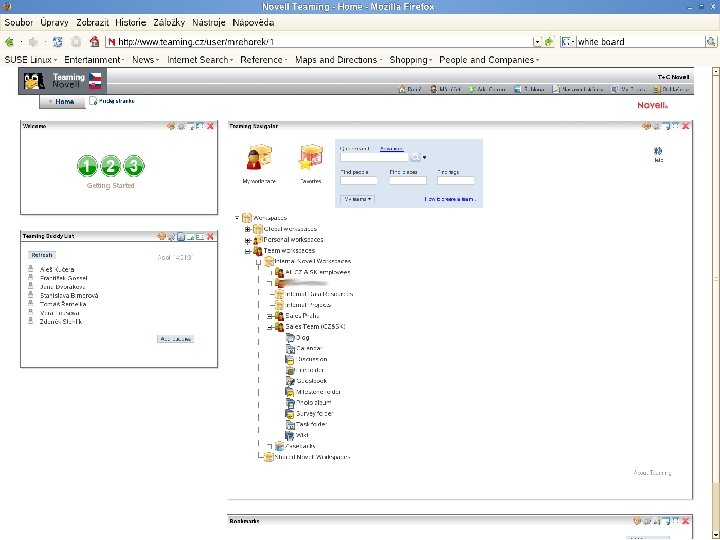Expand the Personal workspaces tree node
This screenshot has height=540, width=720.
click(x=248, y=240)
